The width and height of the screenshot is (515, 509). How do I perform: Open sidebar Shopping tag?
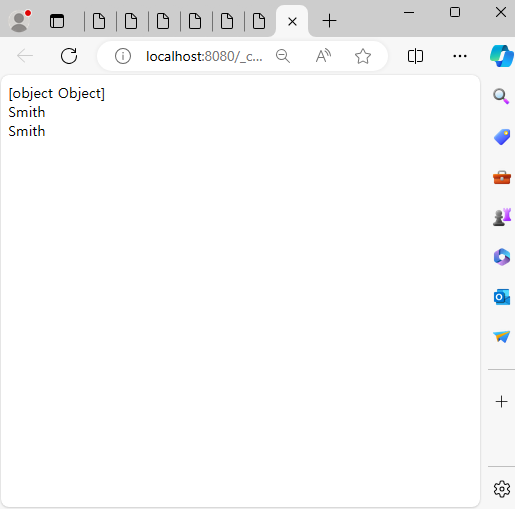tap(502, 137)
